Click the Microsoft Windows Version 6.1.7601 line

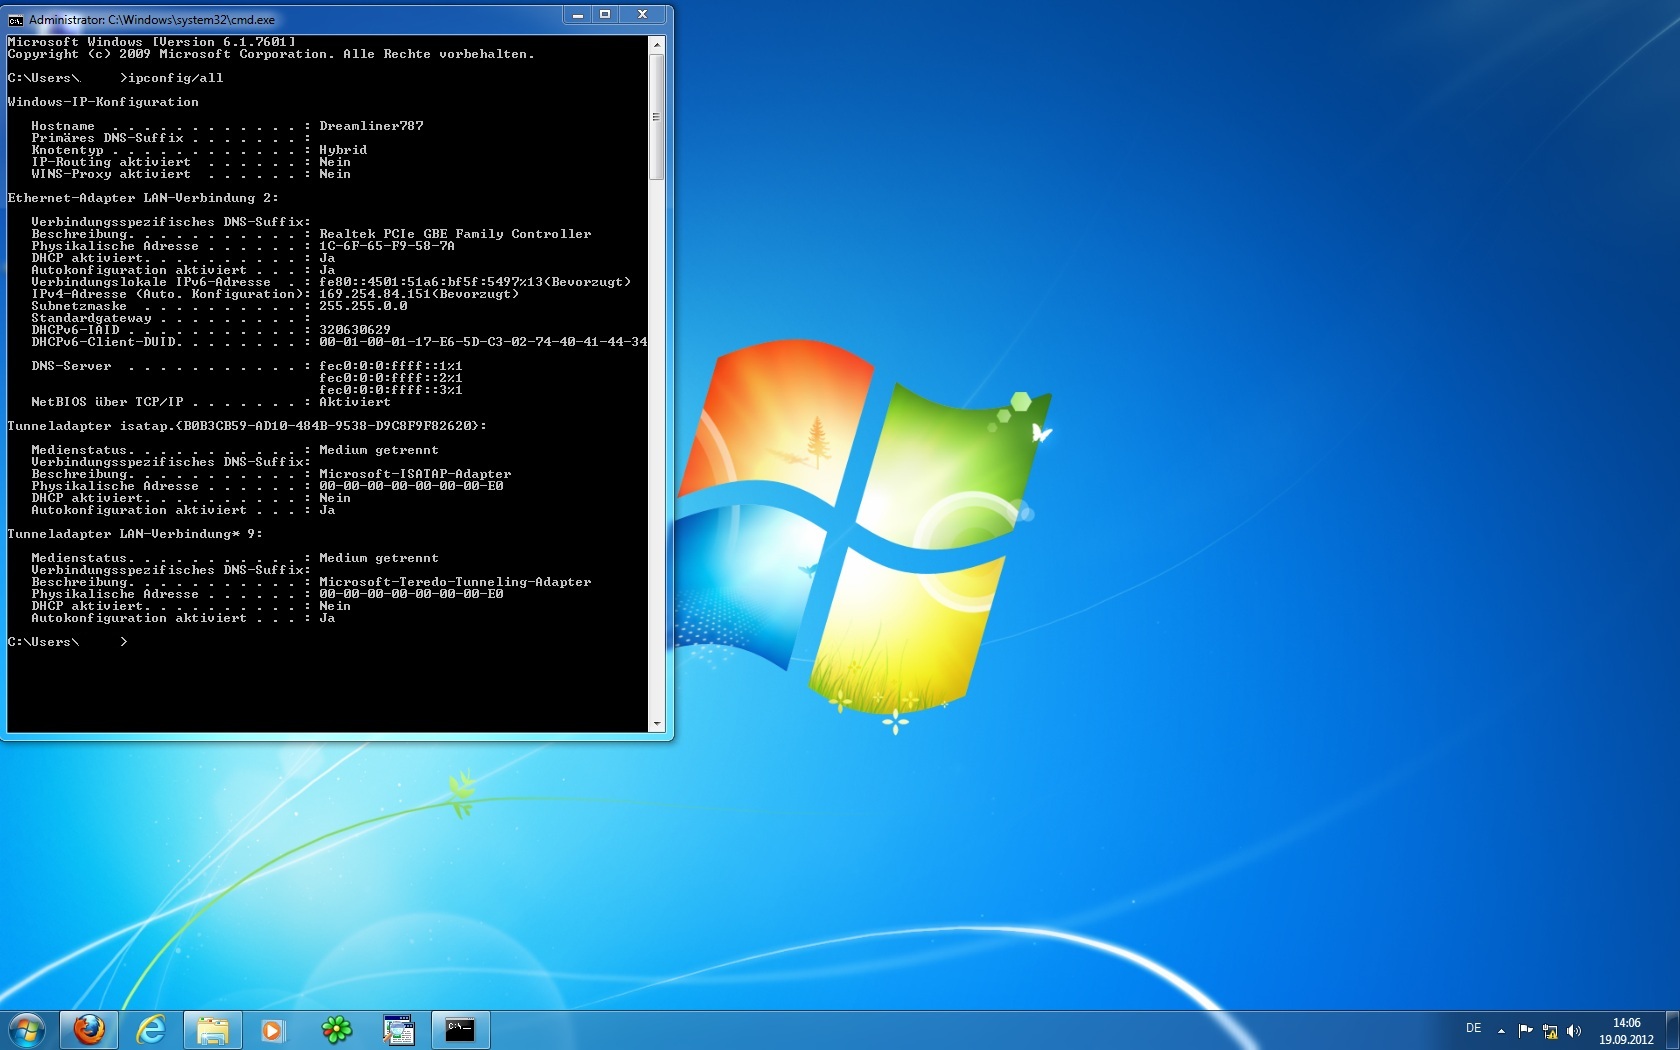click(151, 42)
